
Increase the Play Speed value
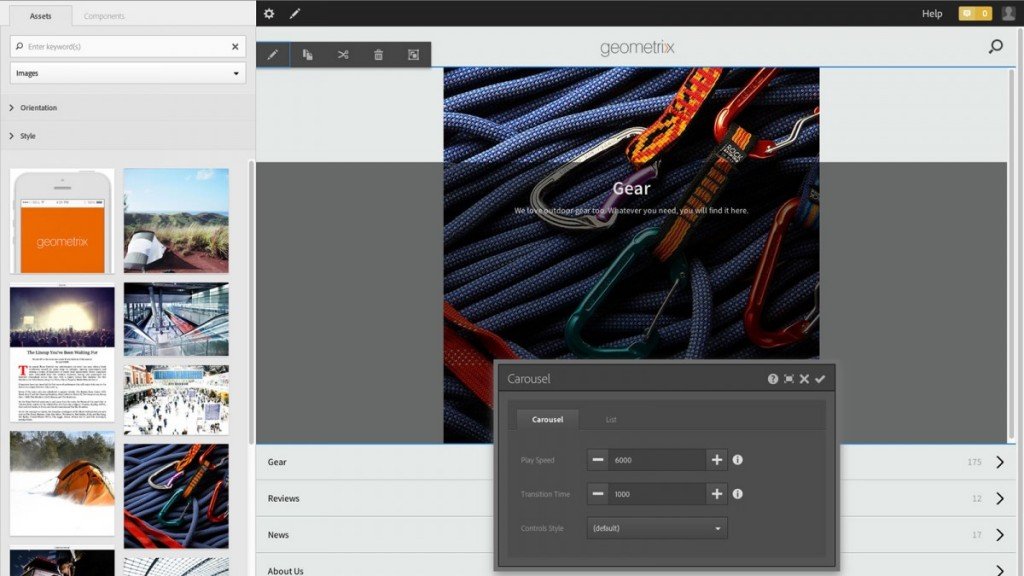coord(716,460)
